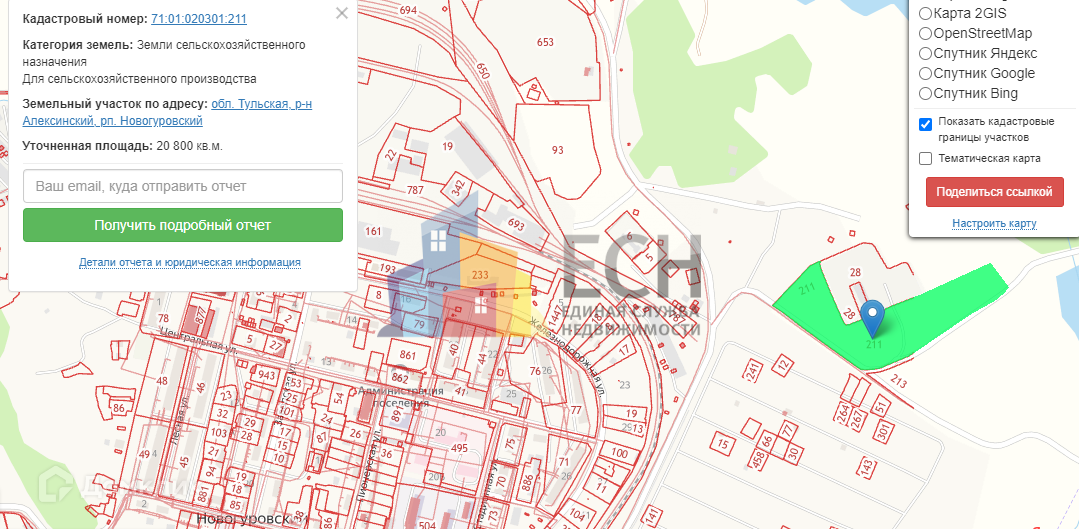This screenshot has width=1079, height=529.
Task: Uncheck Показать кадастровые границы участков
Action: point(926,124)
